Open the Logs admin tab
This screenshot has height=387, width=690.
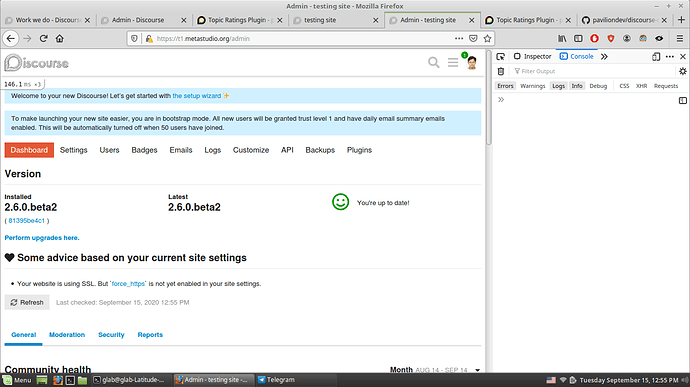[213, 150]
